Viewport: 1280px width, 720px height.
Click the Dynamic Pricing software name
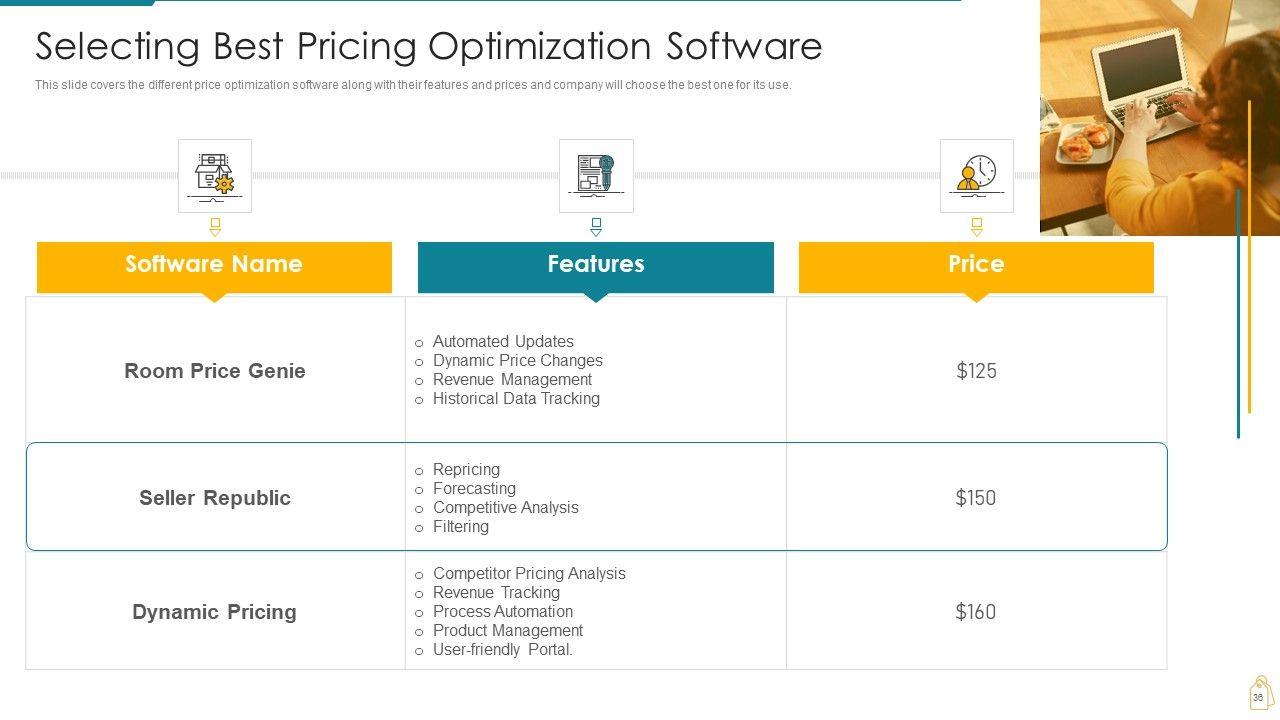click(214, 612)
